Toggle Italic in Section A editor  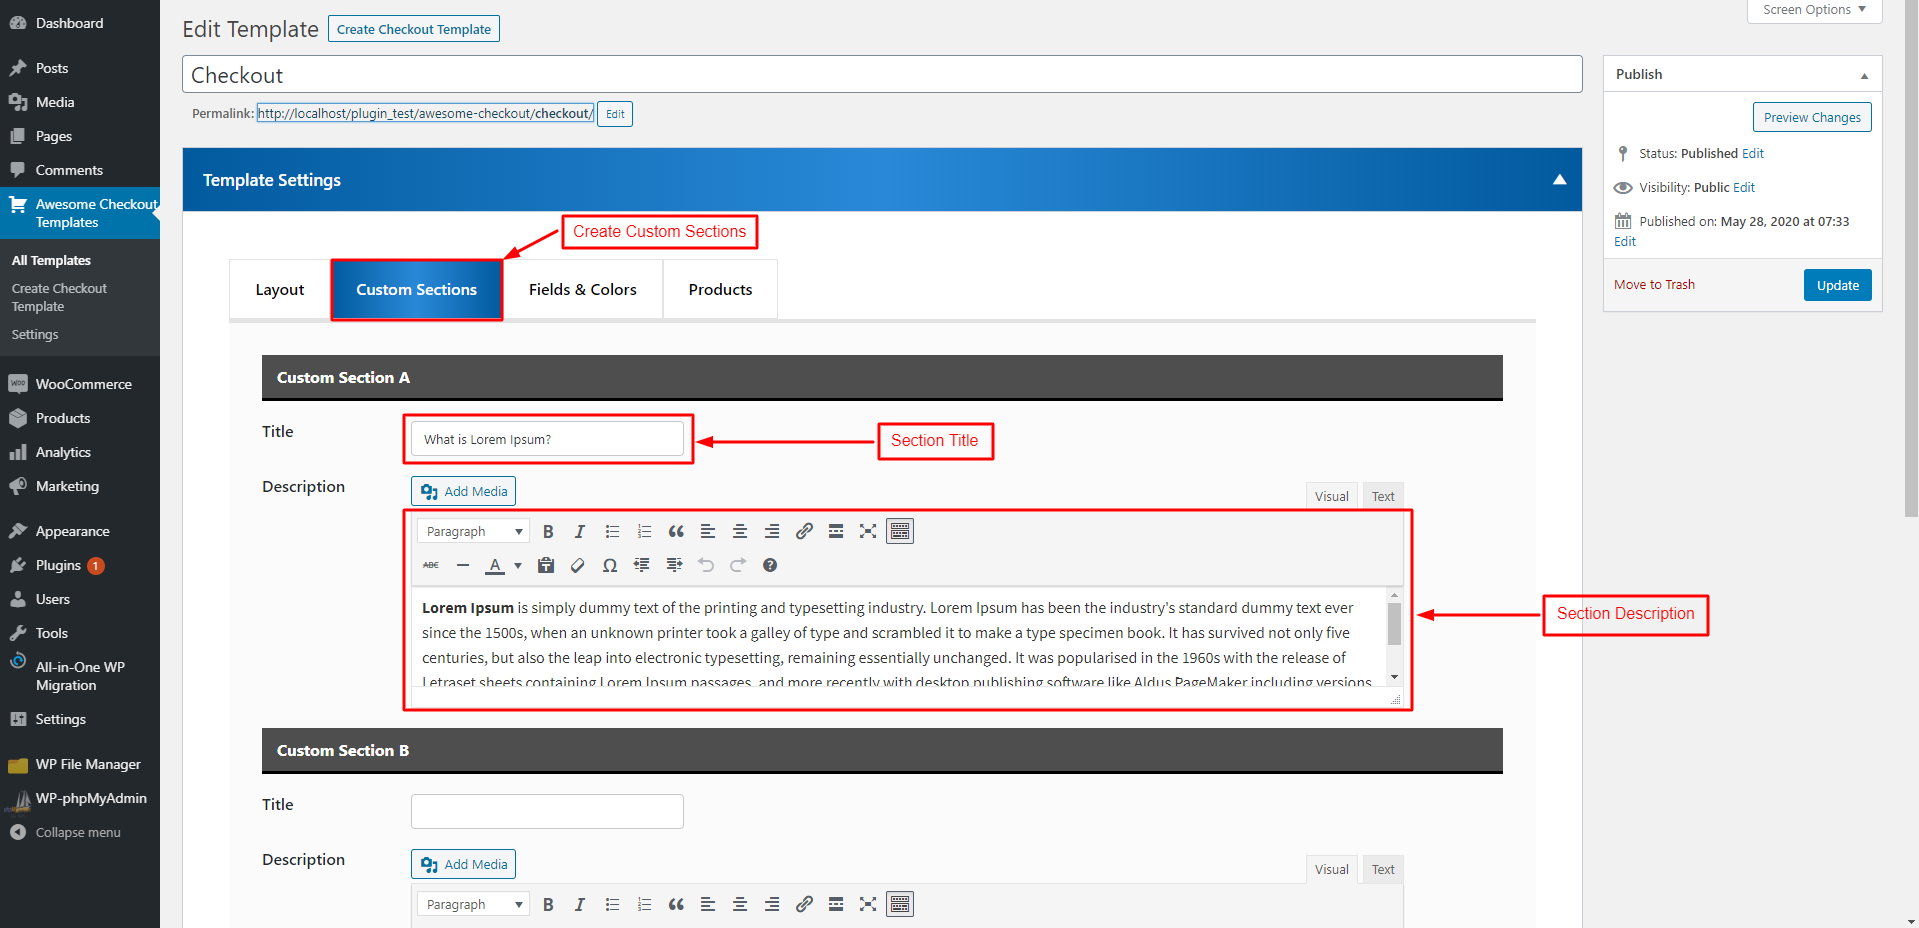point(580,531)
